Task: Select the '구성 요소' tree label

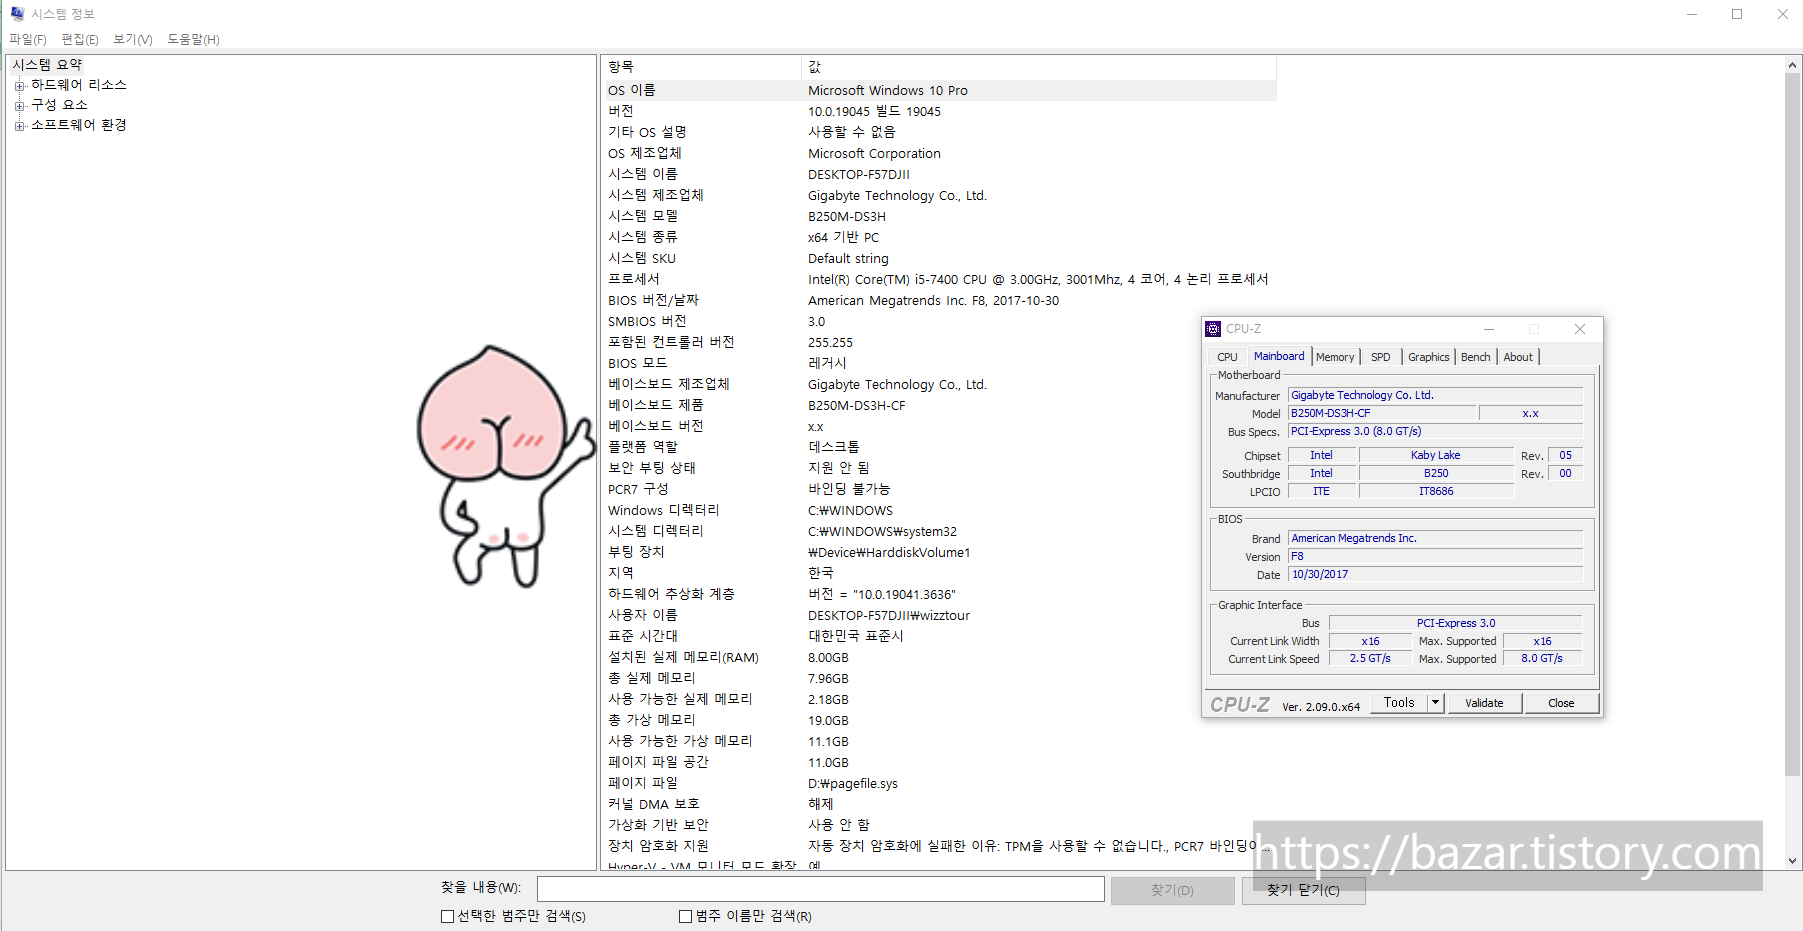Action: (x=59, y=105)
